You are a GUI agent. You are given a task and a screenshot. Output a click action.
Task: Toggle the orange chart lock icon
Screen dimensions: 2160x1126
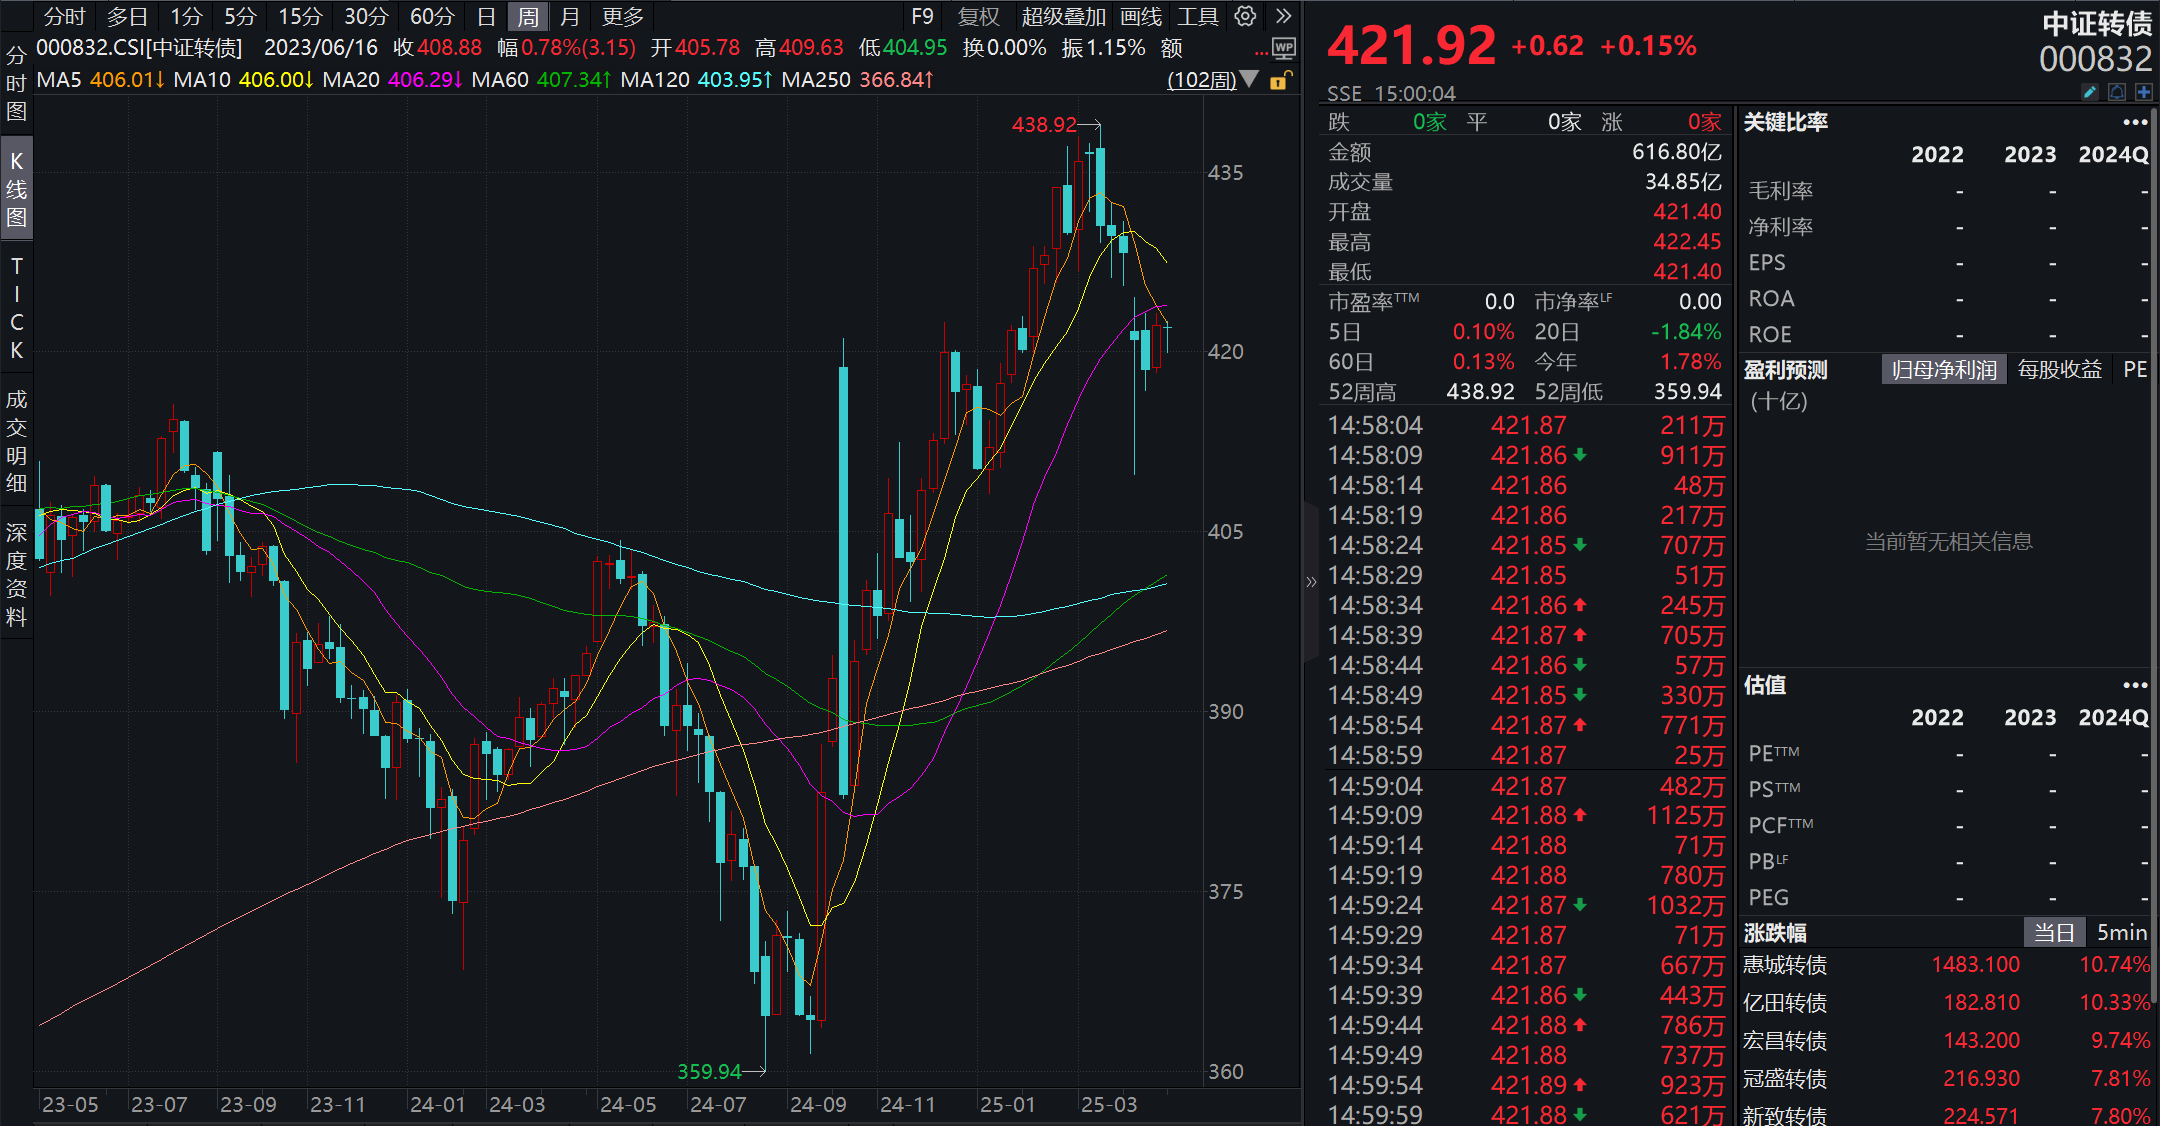point(1279,80)
